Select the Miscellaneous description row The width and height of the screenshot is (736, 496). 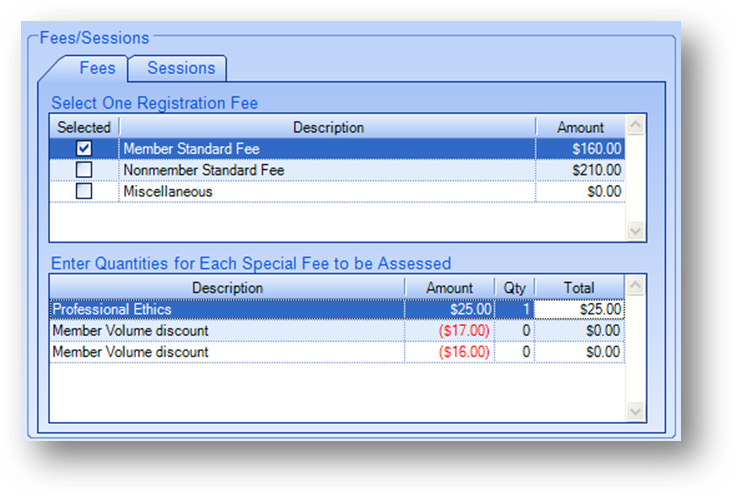tap(337, 191)
